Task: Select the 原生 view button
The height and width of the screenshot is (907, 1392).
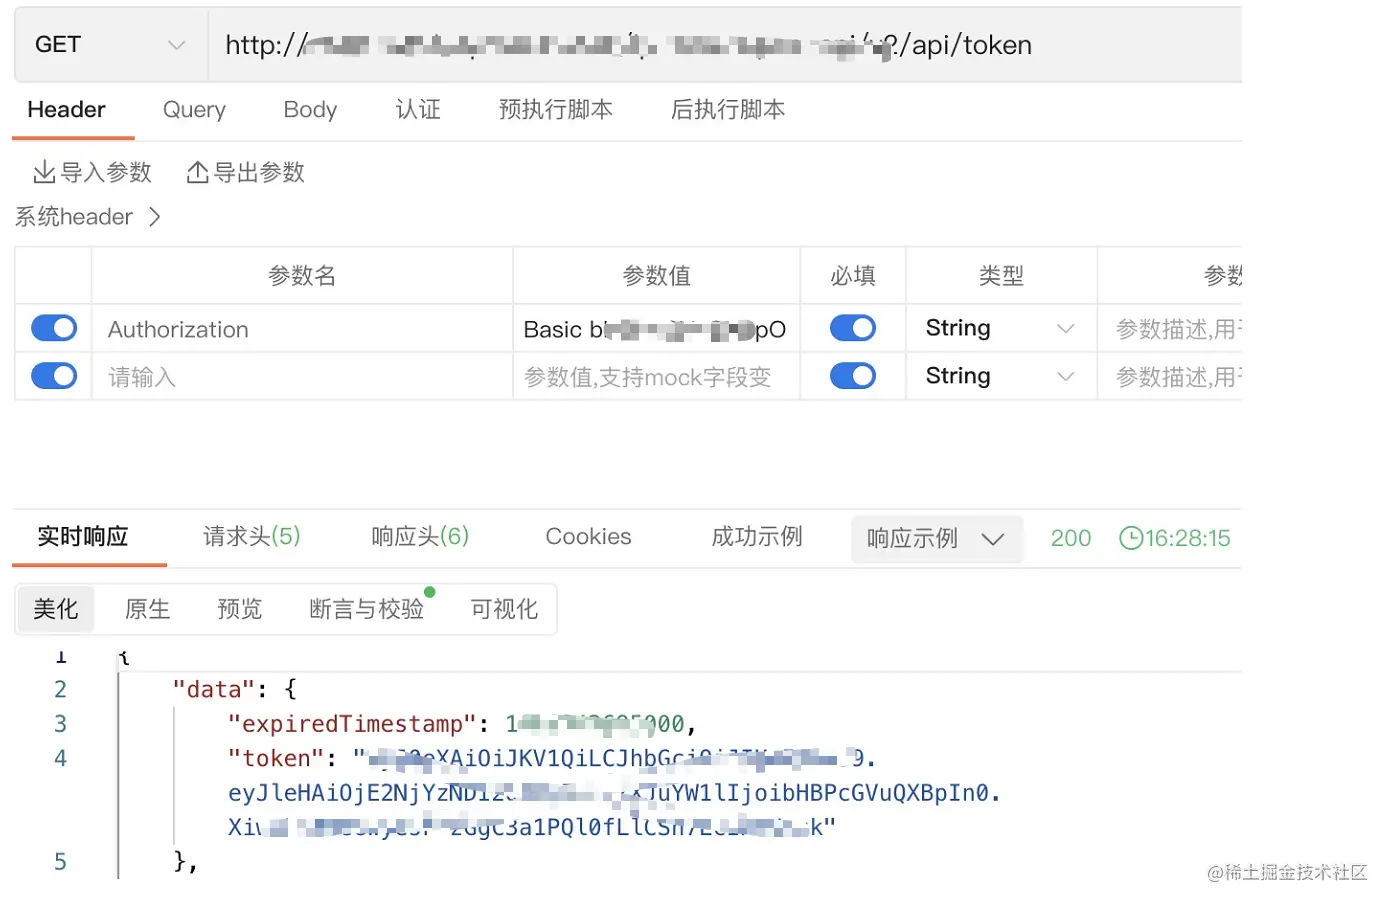Action: pos(148,609)
